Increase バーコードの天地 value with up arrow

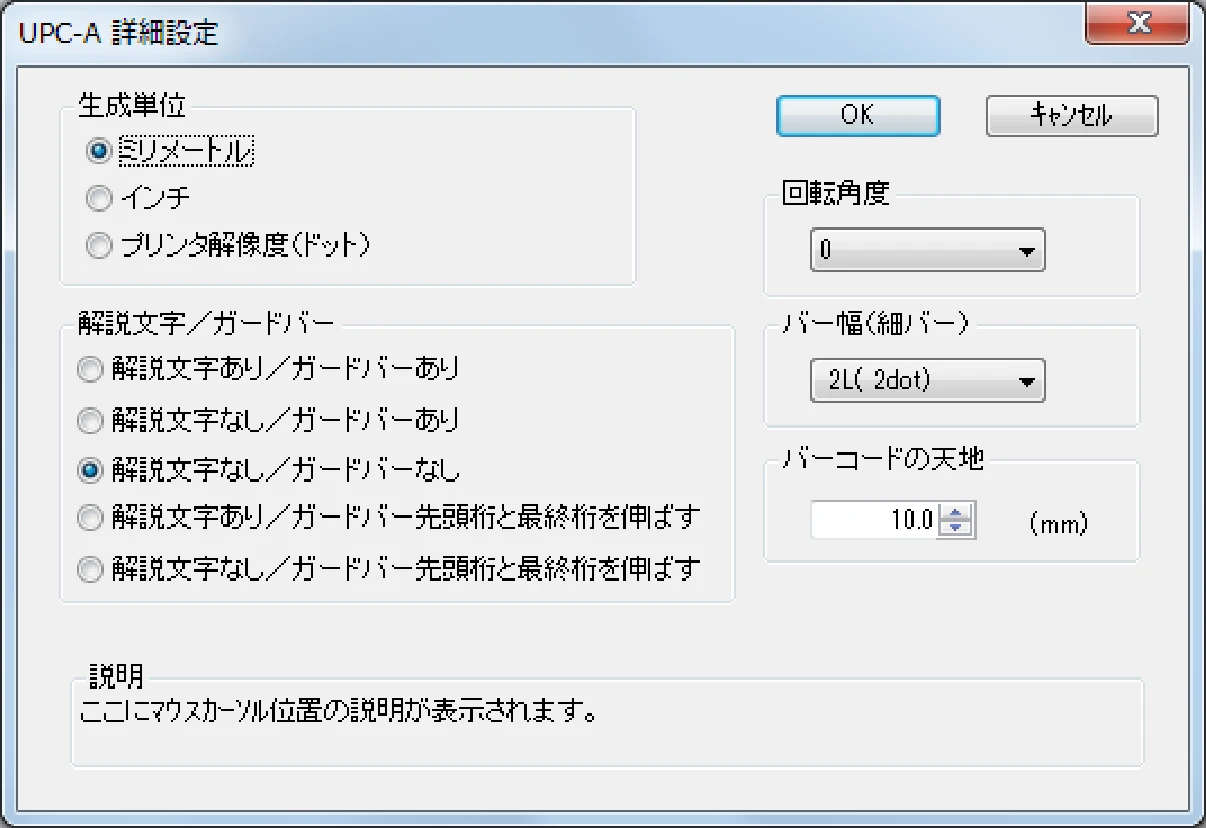(x=957, y=511)
